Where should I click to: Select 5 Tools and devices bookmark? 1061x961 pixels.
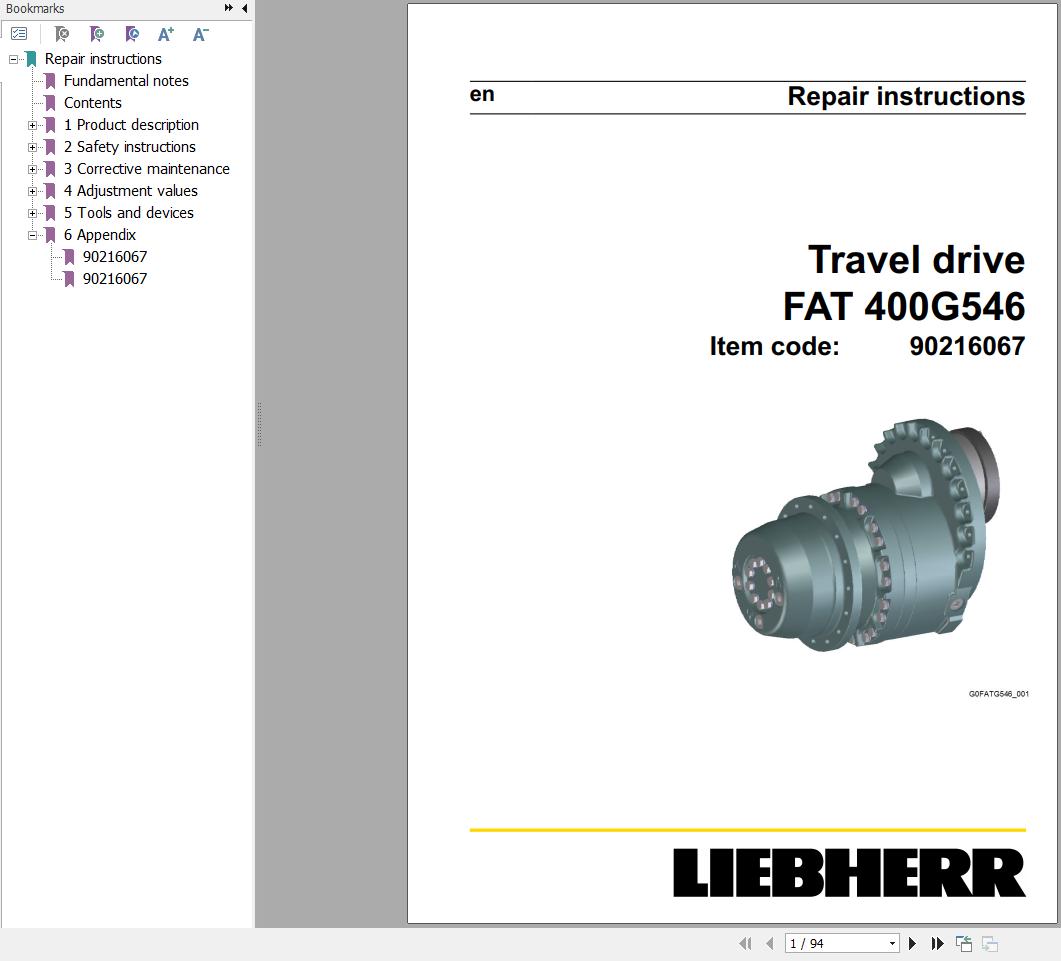pyautogui.click(x=129, y=213)
